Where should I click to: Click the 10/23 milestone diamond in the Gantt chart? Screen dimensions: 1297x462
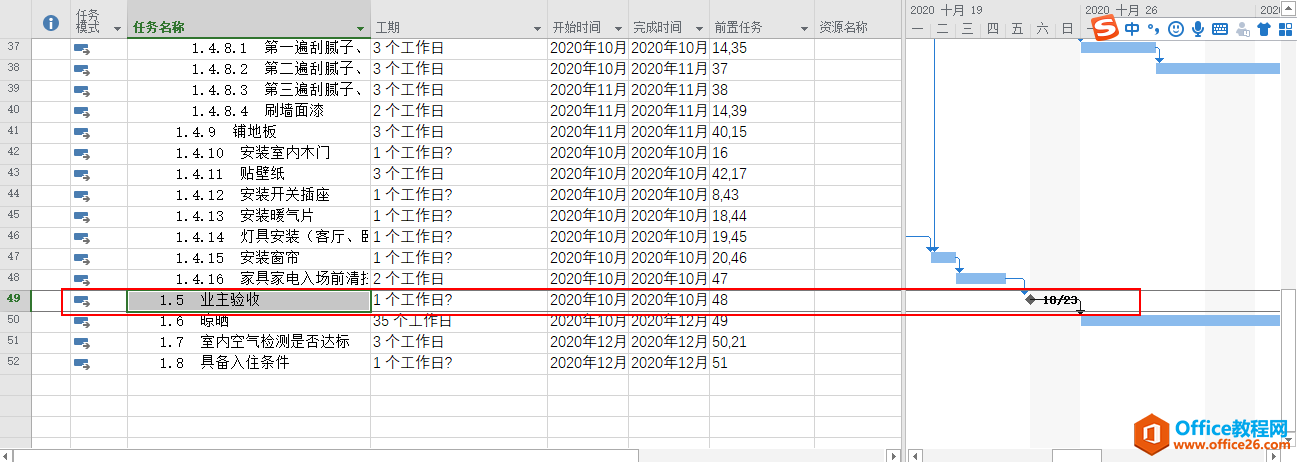click(1030, 299)
